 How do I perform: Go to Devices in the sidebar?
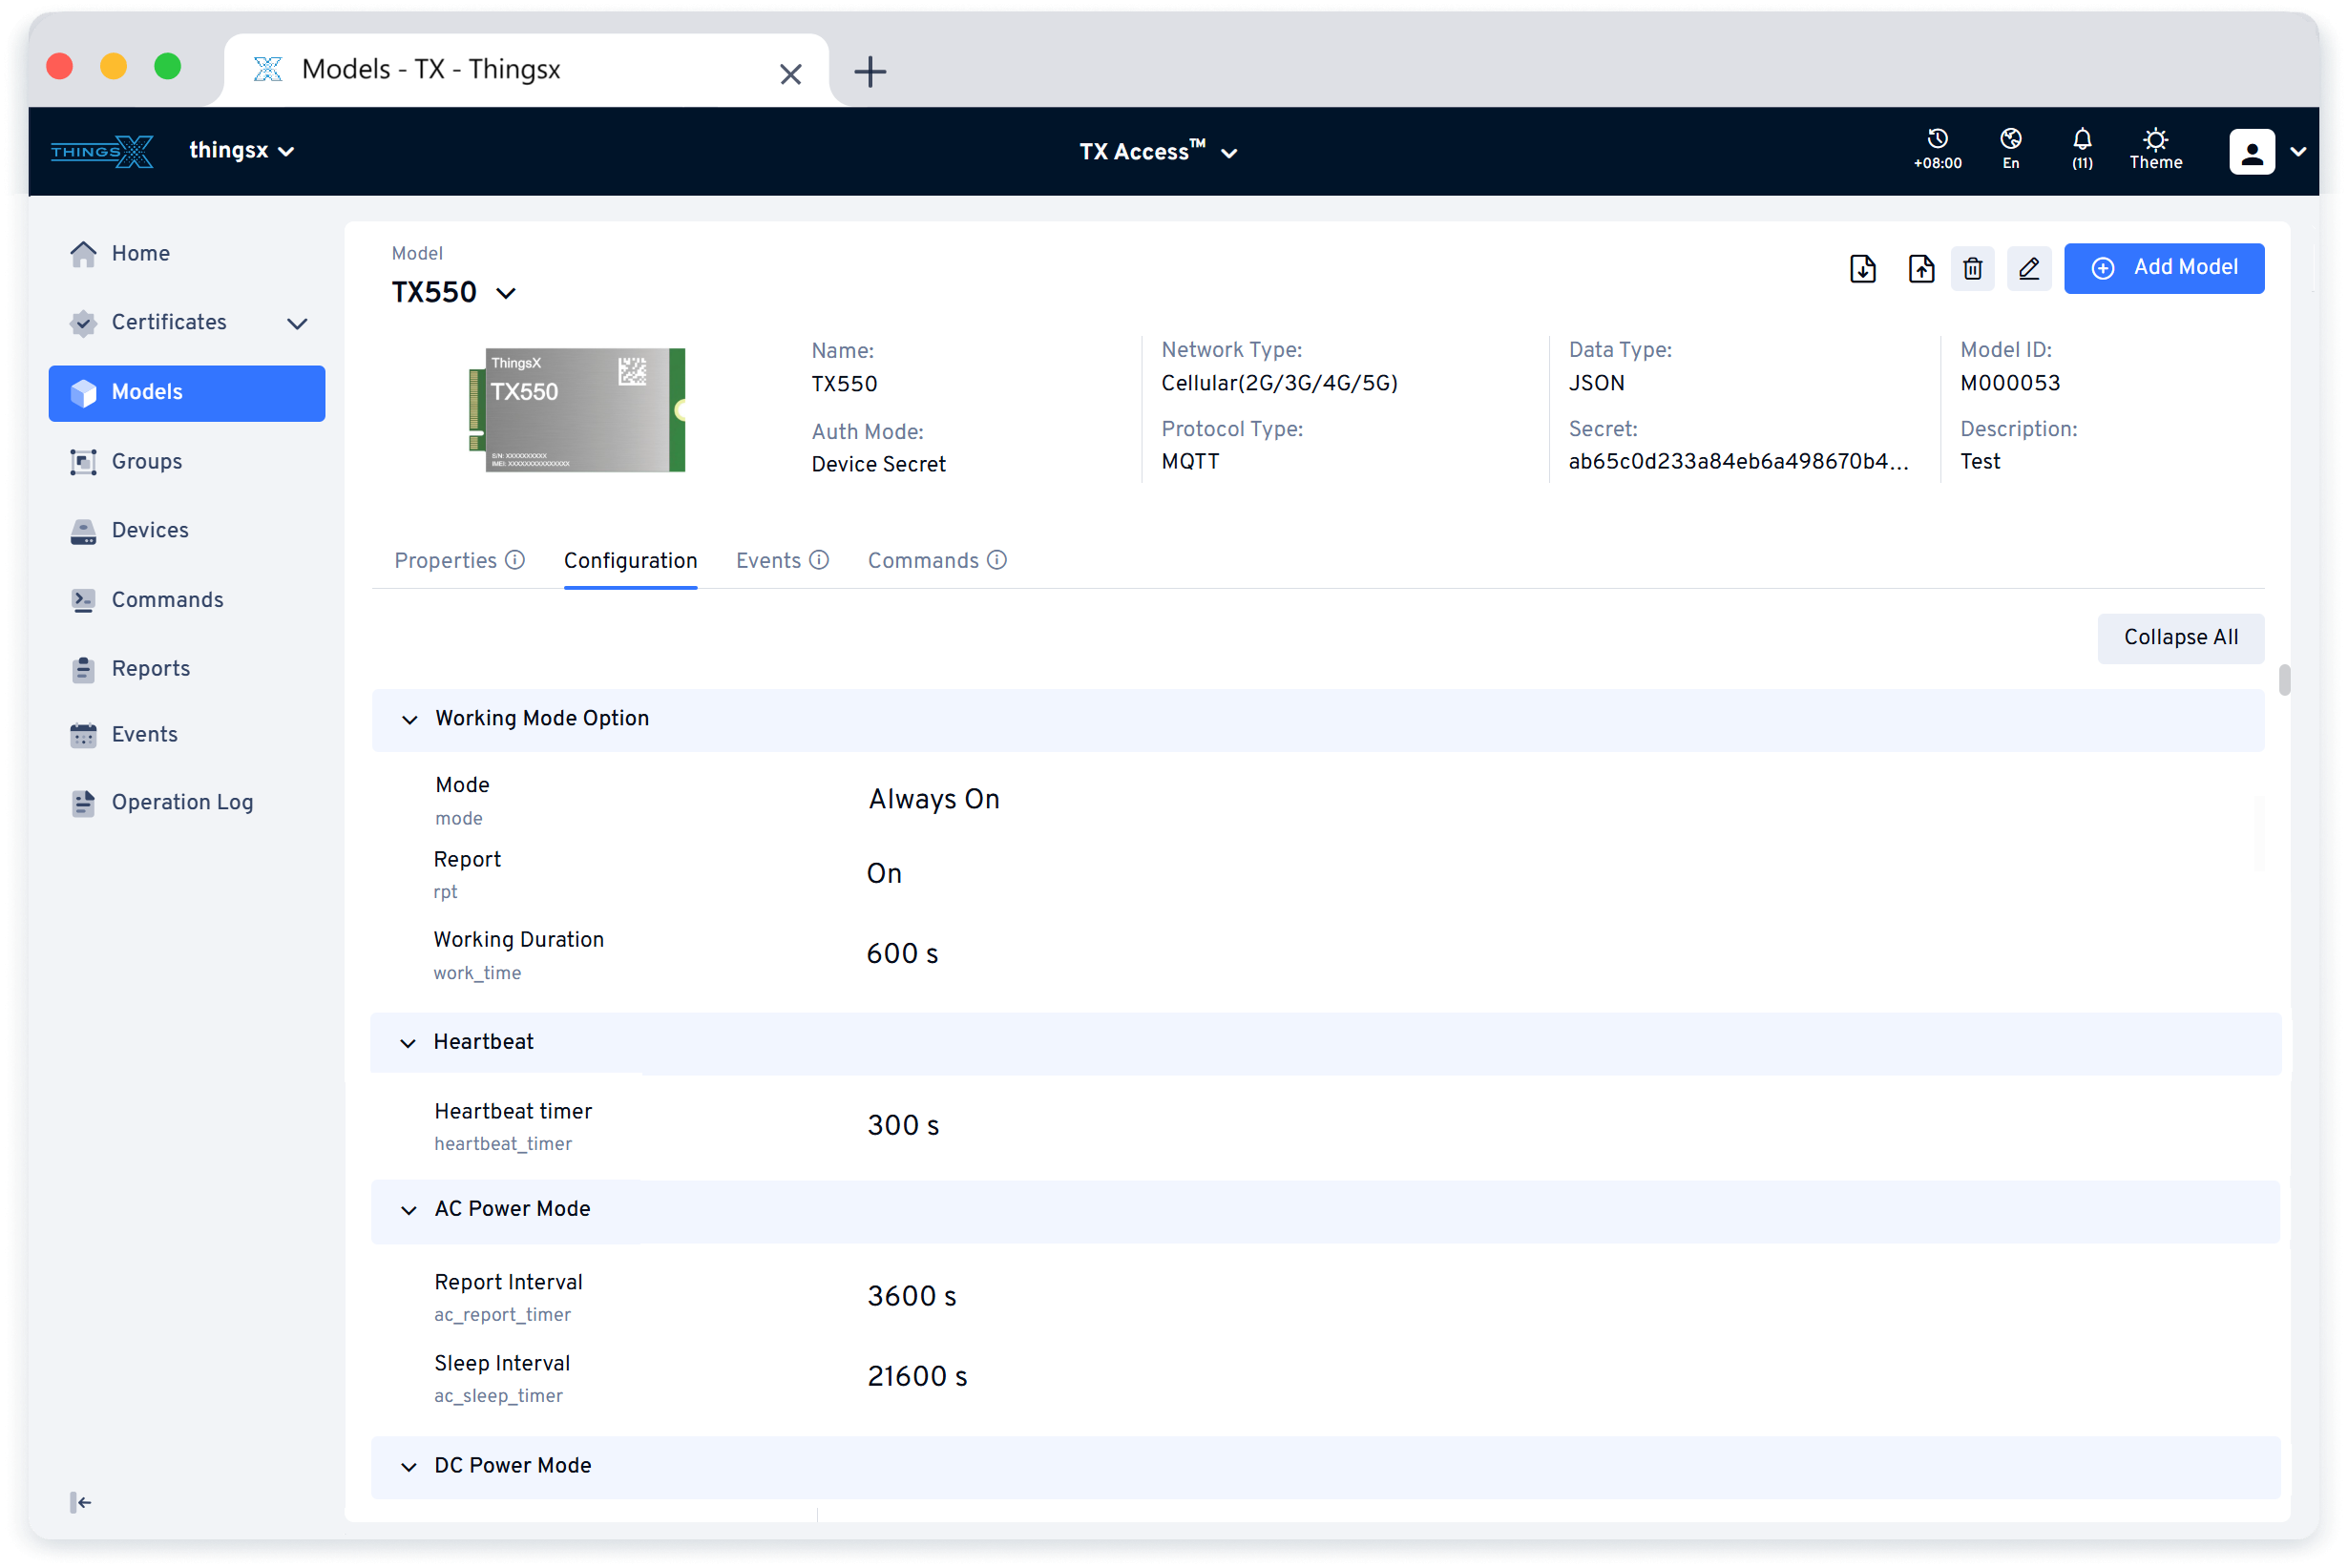click(186, 530)
